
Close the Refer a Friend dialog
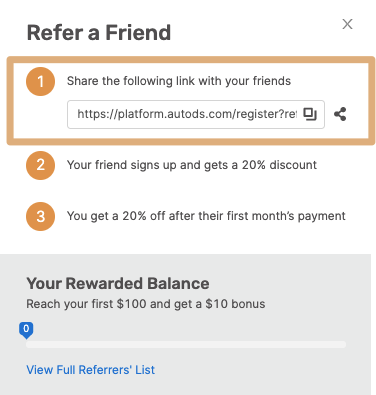click(x=347, y=24)
